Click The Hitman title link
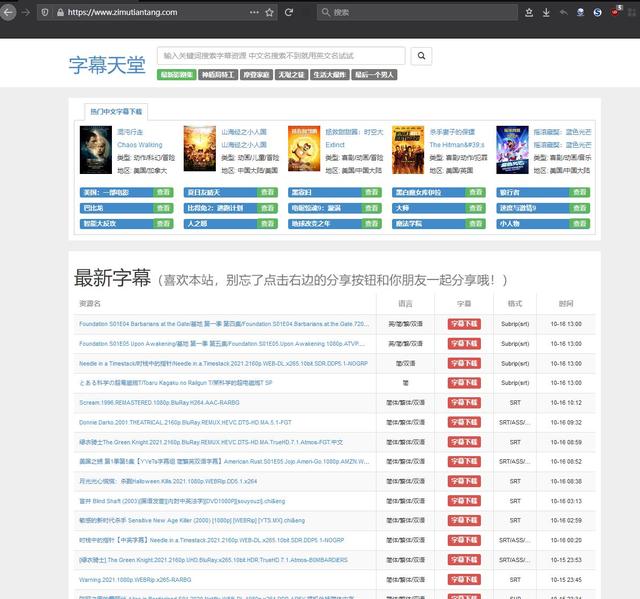This screenshot has height=599, width=640. 457,145
